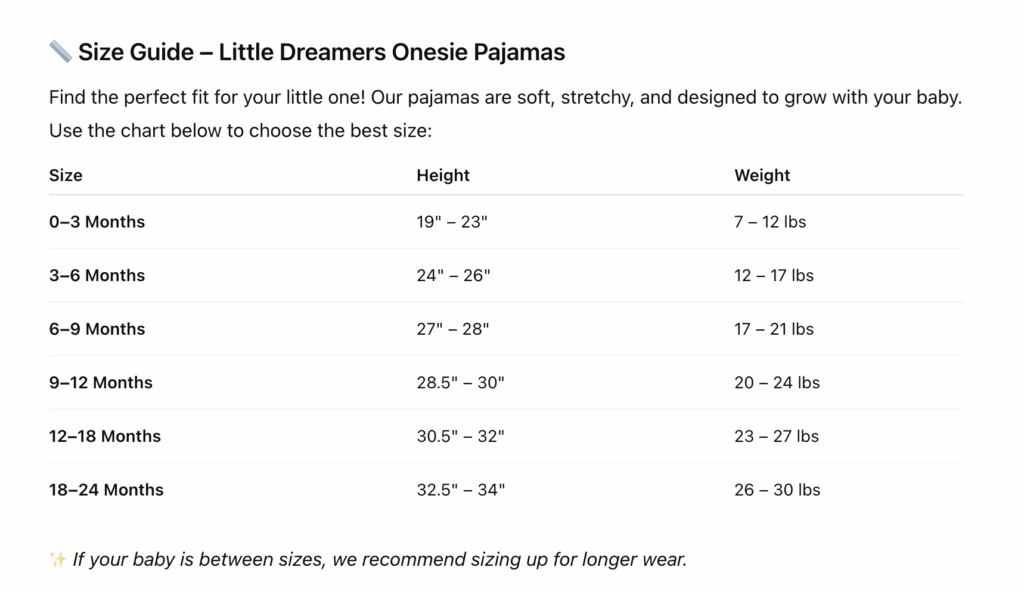
Task: Click the 26 – 30 lbs weight cell
Action: point(777,489)
